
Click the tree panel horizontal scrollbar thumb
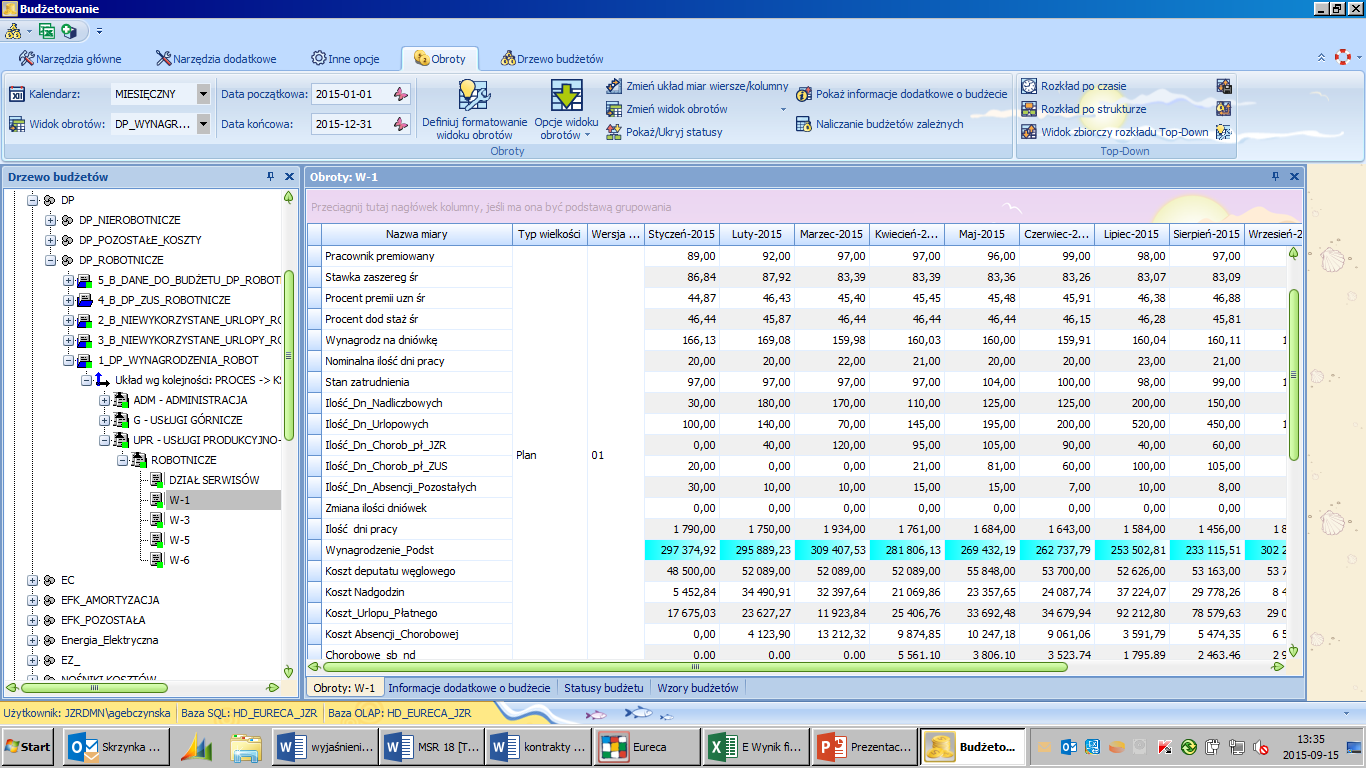point(93,688)
